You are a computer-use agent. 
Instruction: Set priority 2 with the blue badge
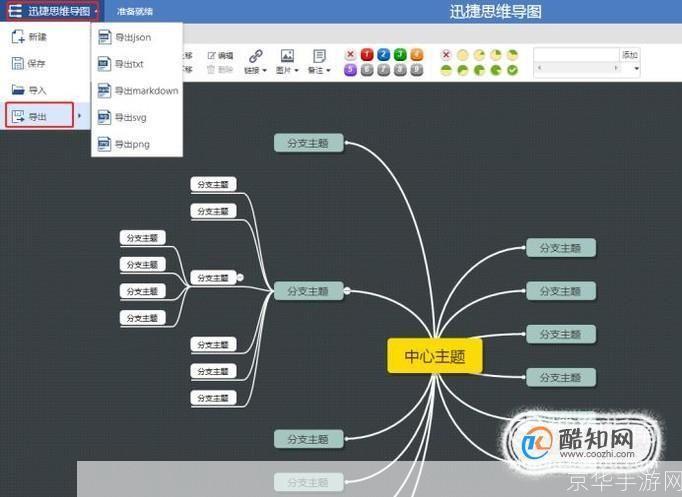click(384, 55)
